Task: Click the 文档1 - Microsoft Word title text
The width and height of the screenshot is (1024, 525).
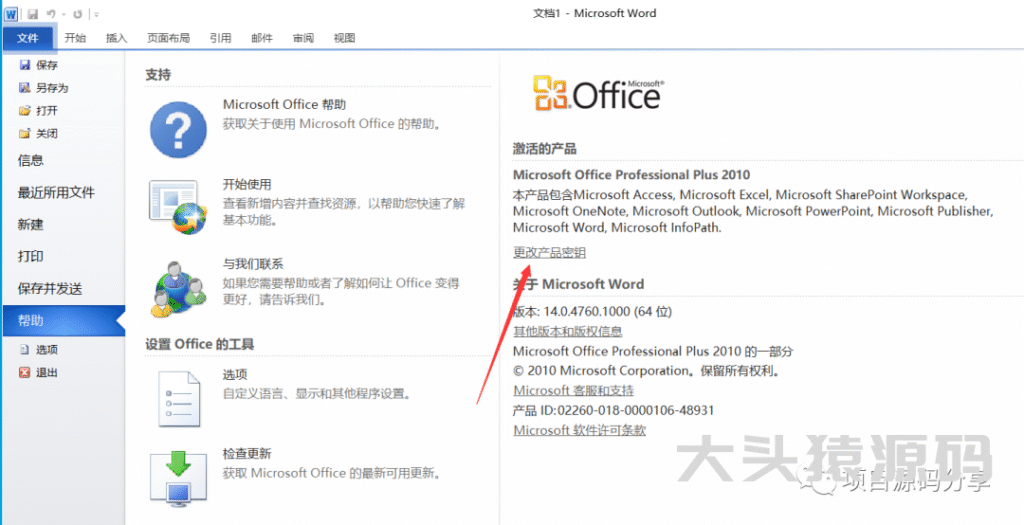Action: 594,13
